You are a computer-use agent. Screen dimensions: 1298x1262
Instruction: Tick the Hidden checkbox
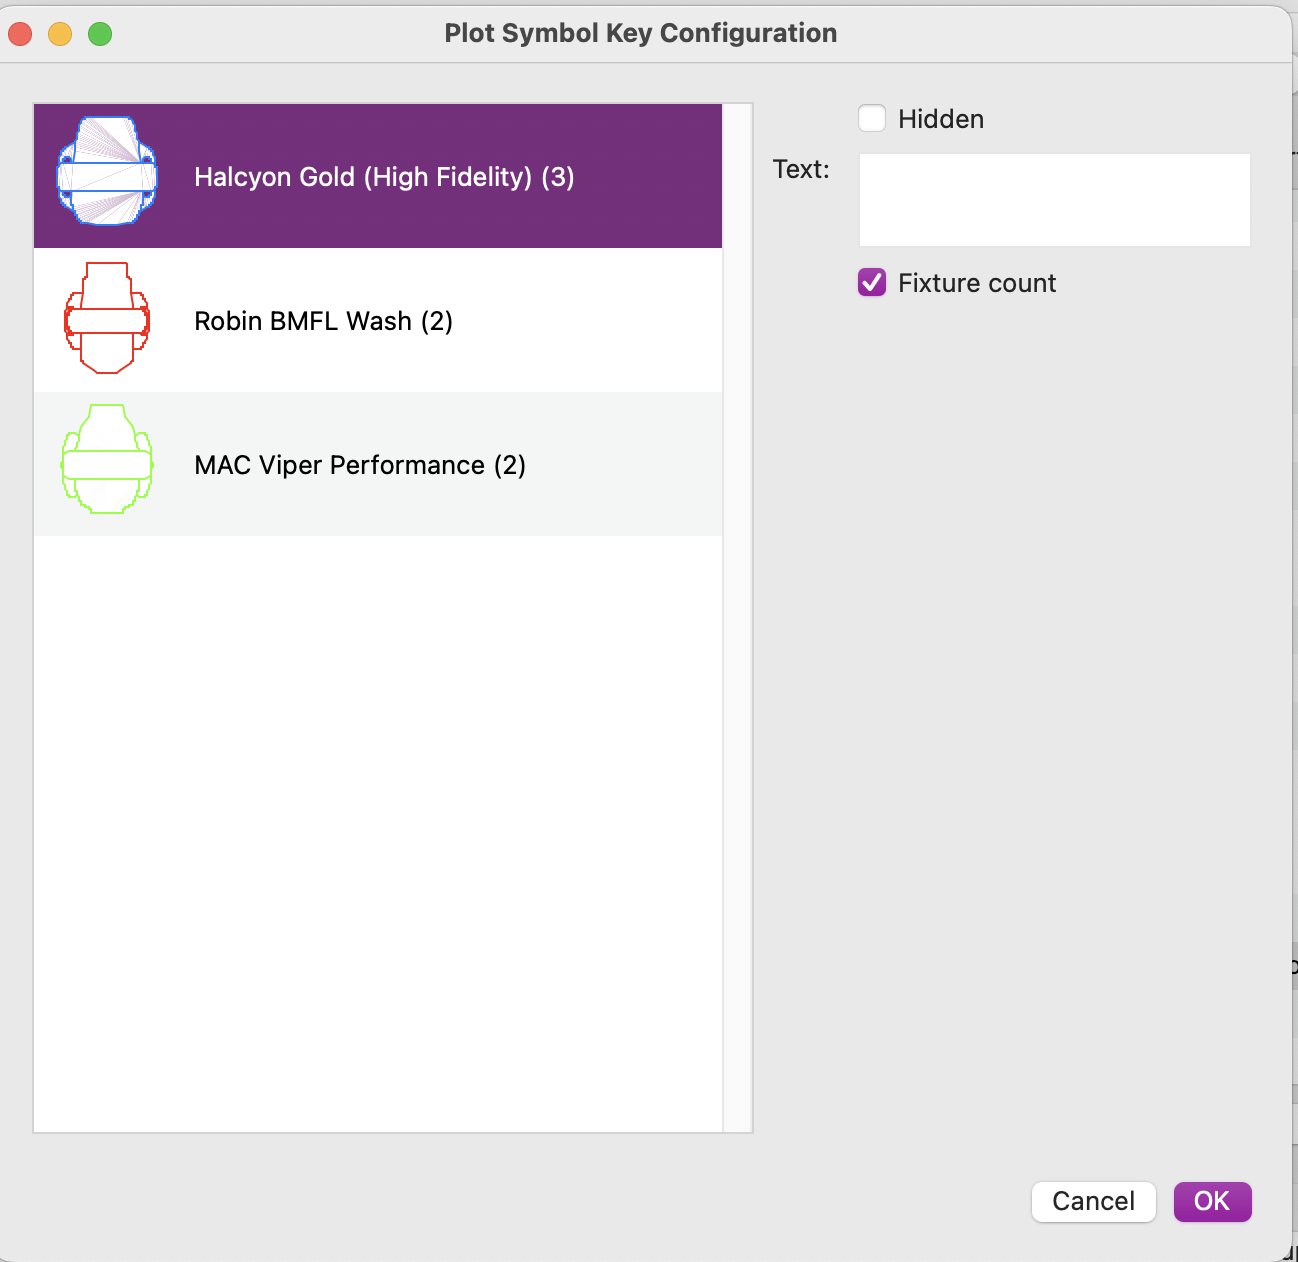(872, 119)
